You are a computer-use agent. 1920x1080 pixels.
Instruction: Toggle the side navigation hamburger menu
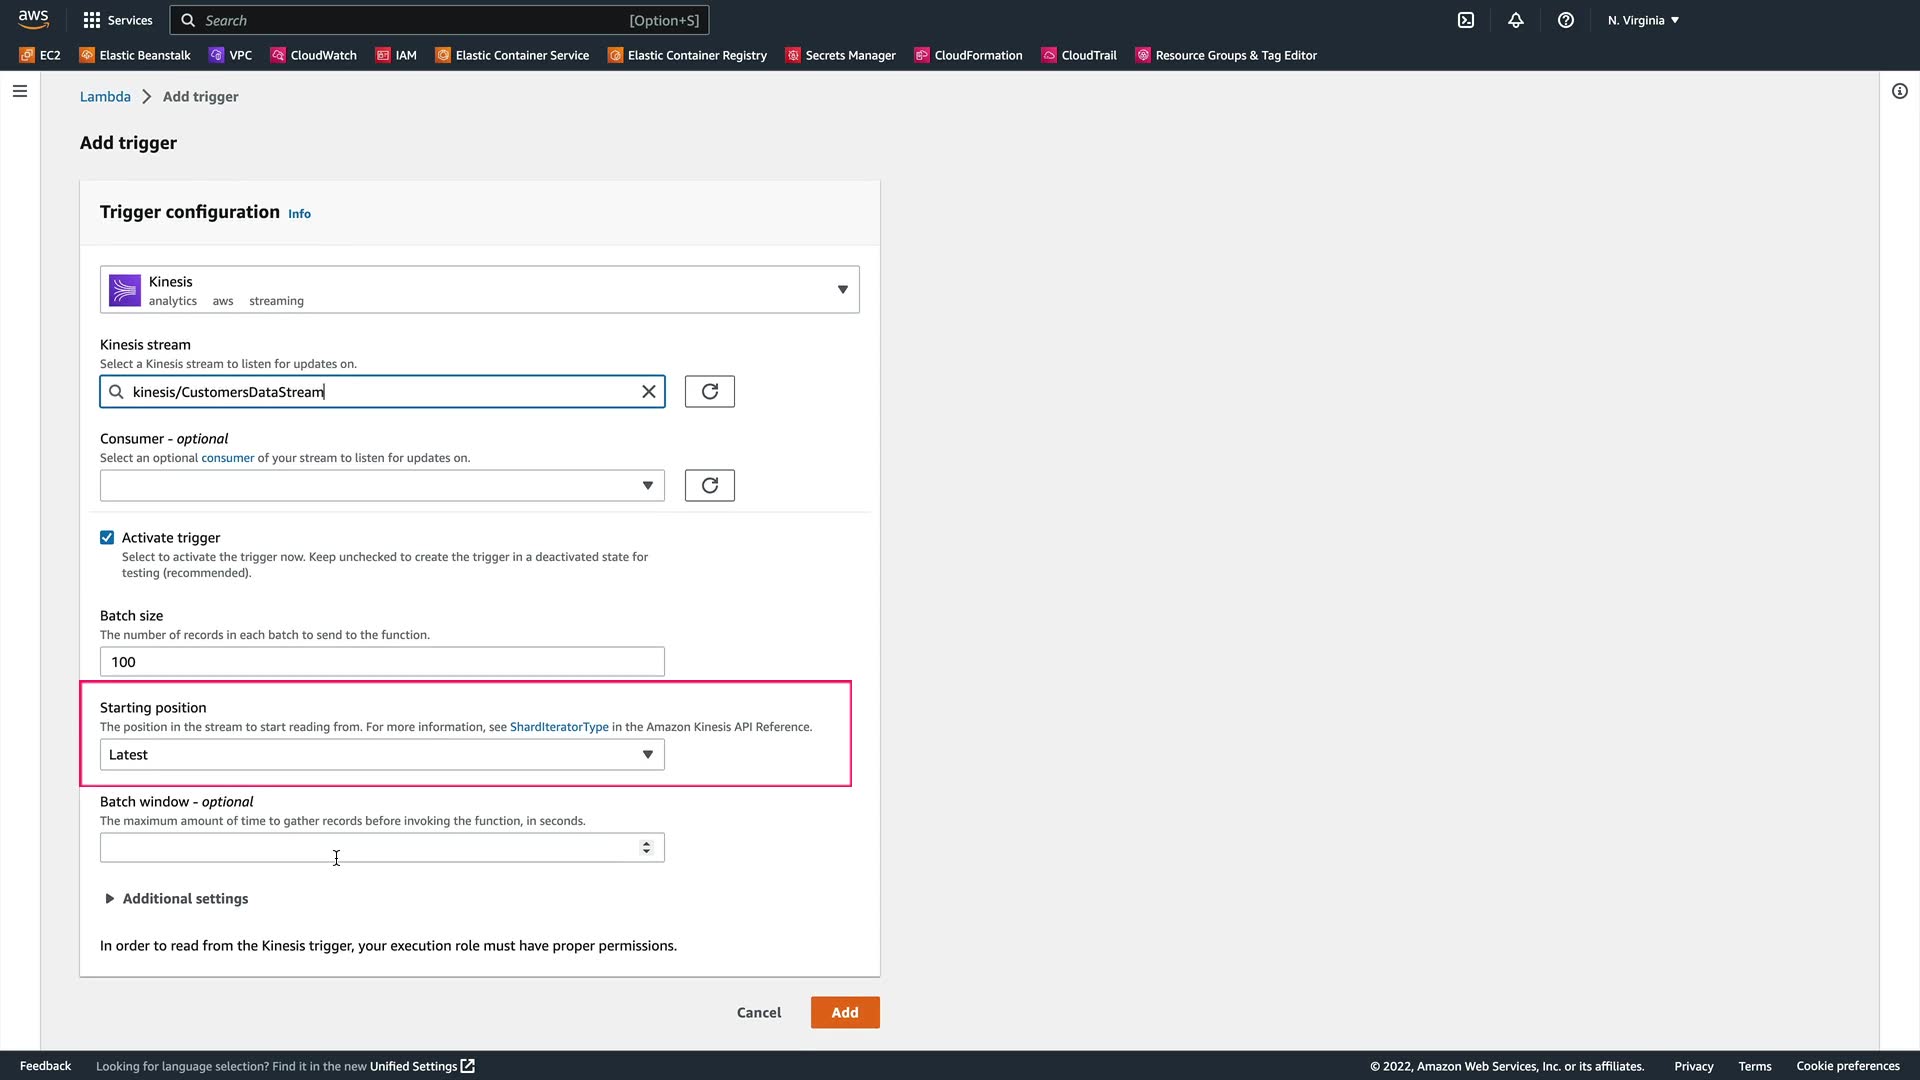(20, 91)
